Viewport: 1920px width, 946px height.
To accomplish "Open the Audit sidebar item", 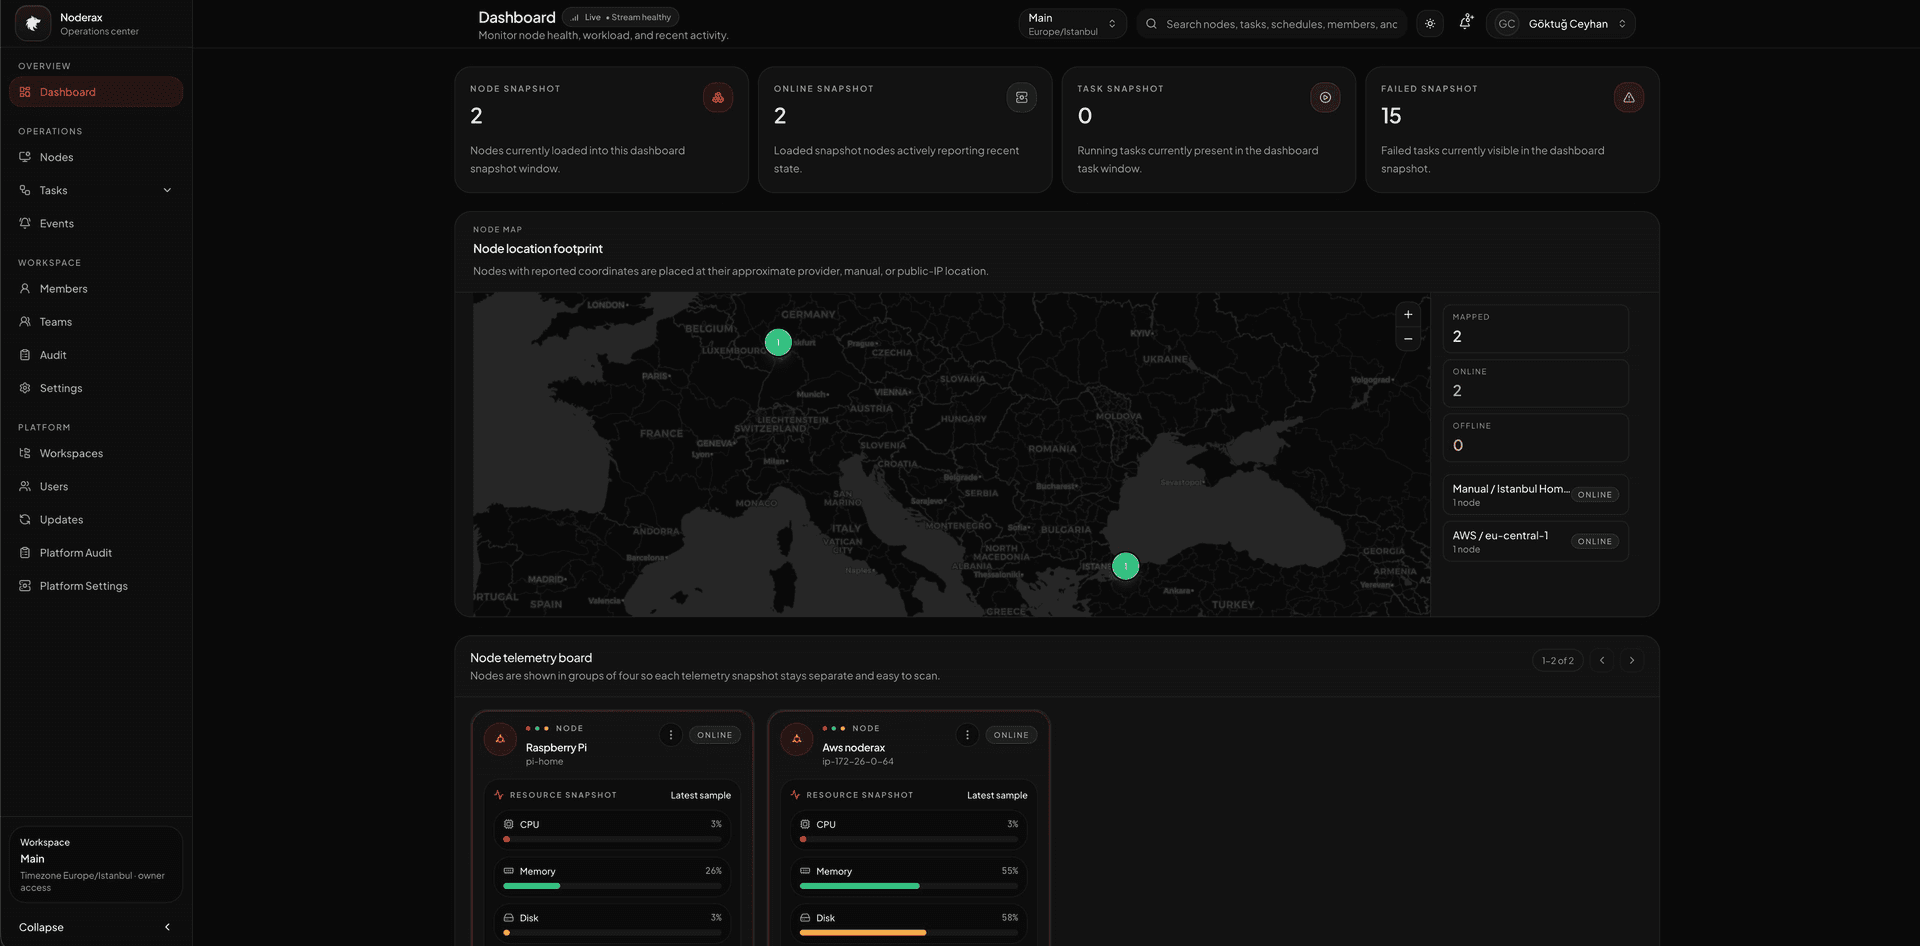I will 96,355.
